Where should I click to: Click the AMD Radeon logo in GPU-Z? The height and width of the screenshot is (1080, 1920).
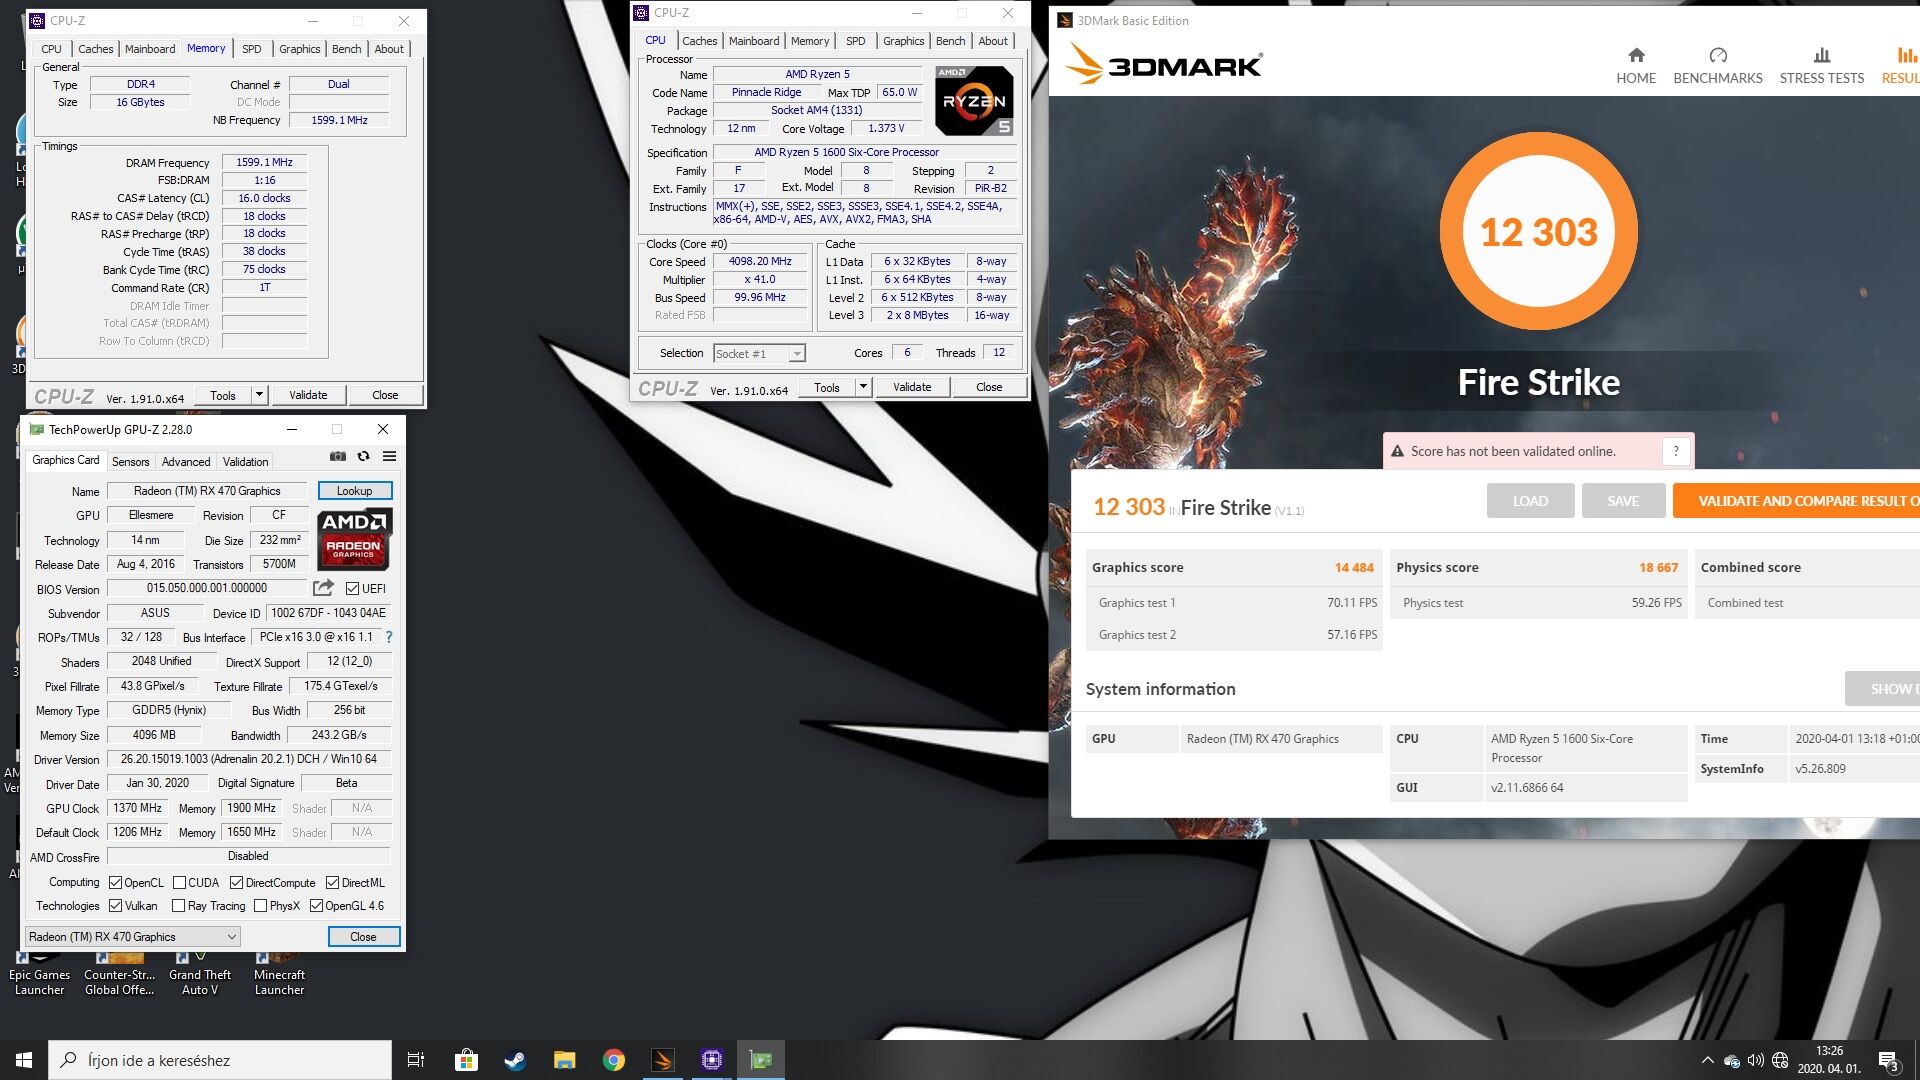[x=354, y=539]
